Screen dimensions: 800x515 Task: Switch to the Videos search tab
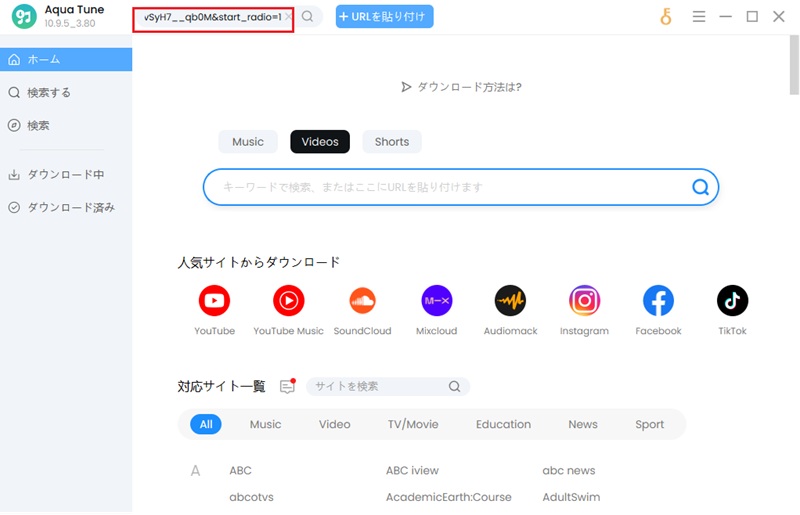click(320, 141)
